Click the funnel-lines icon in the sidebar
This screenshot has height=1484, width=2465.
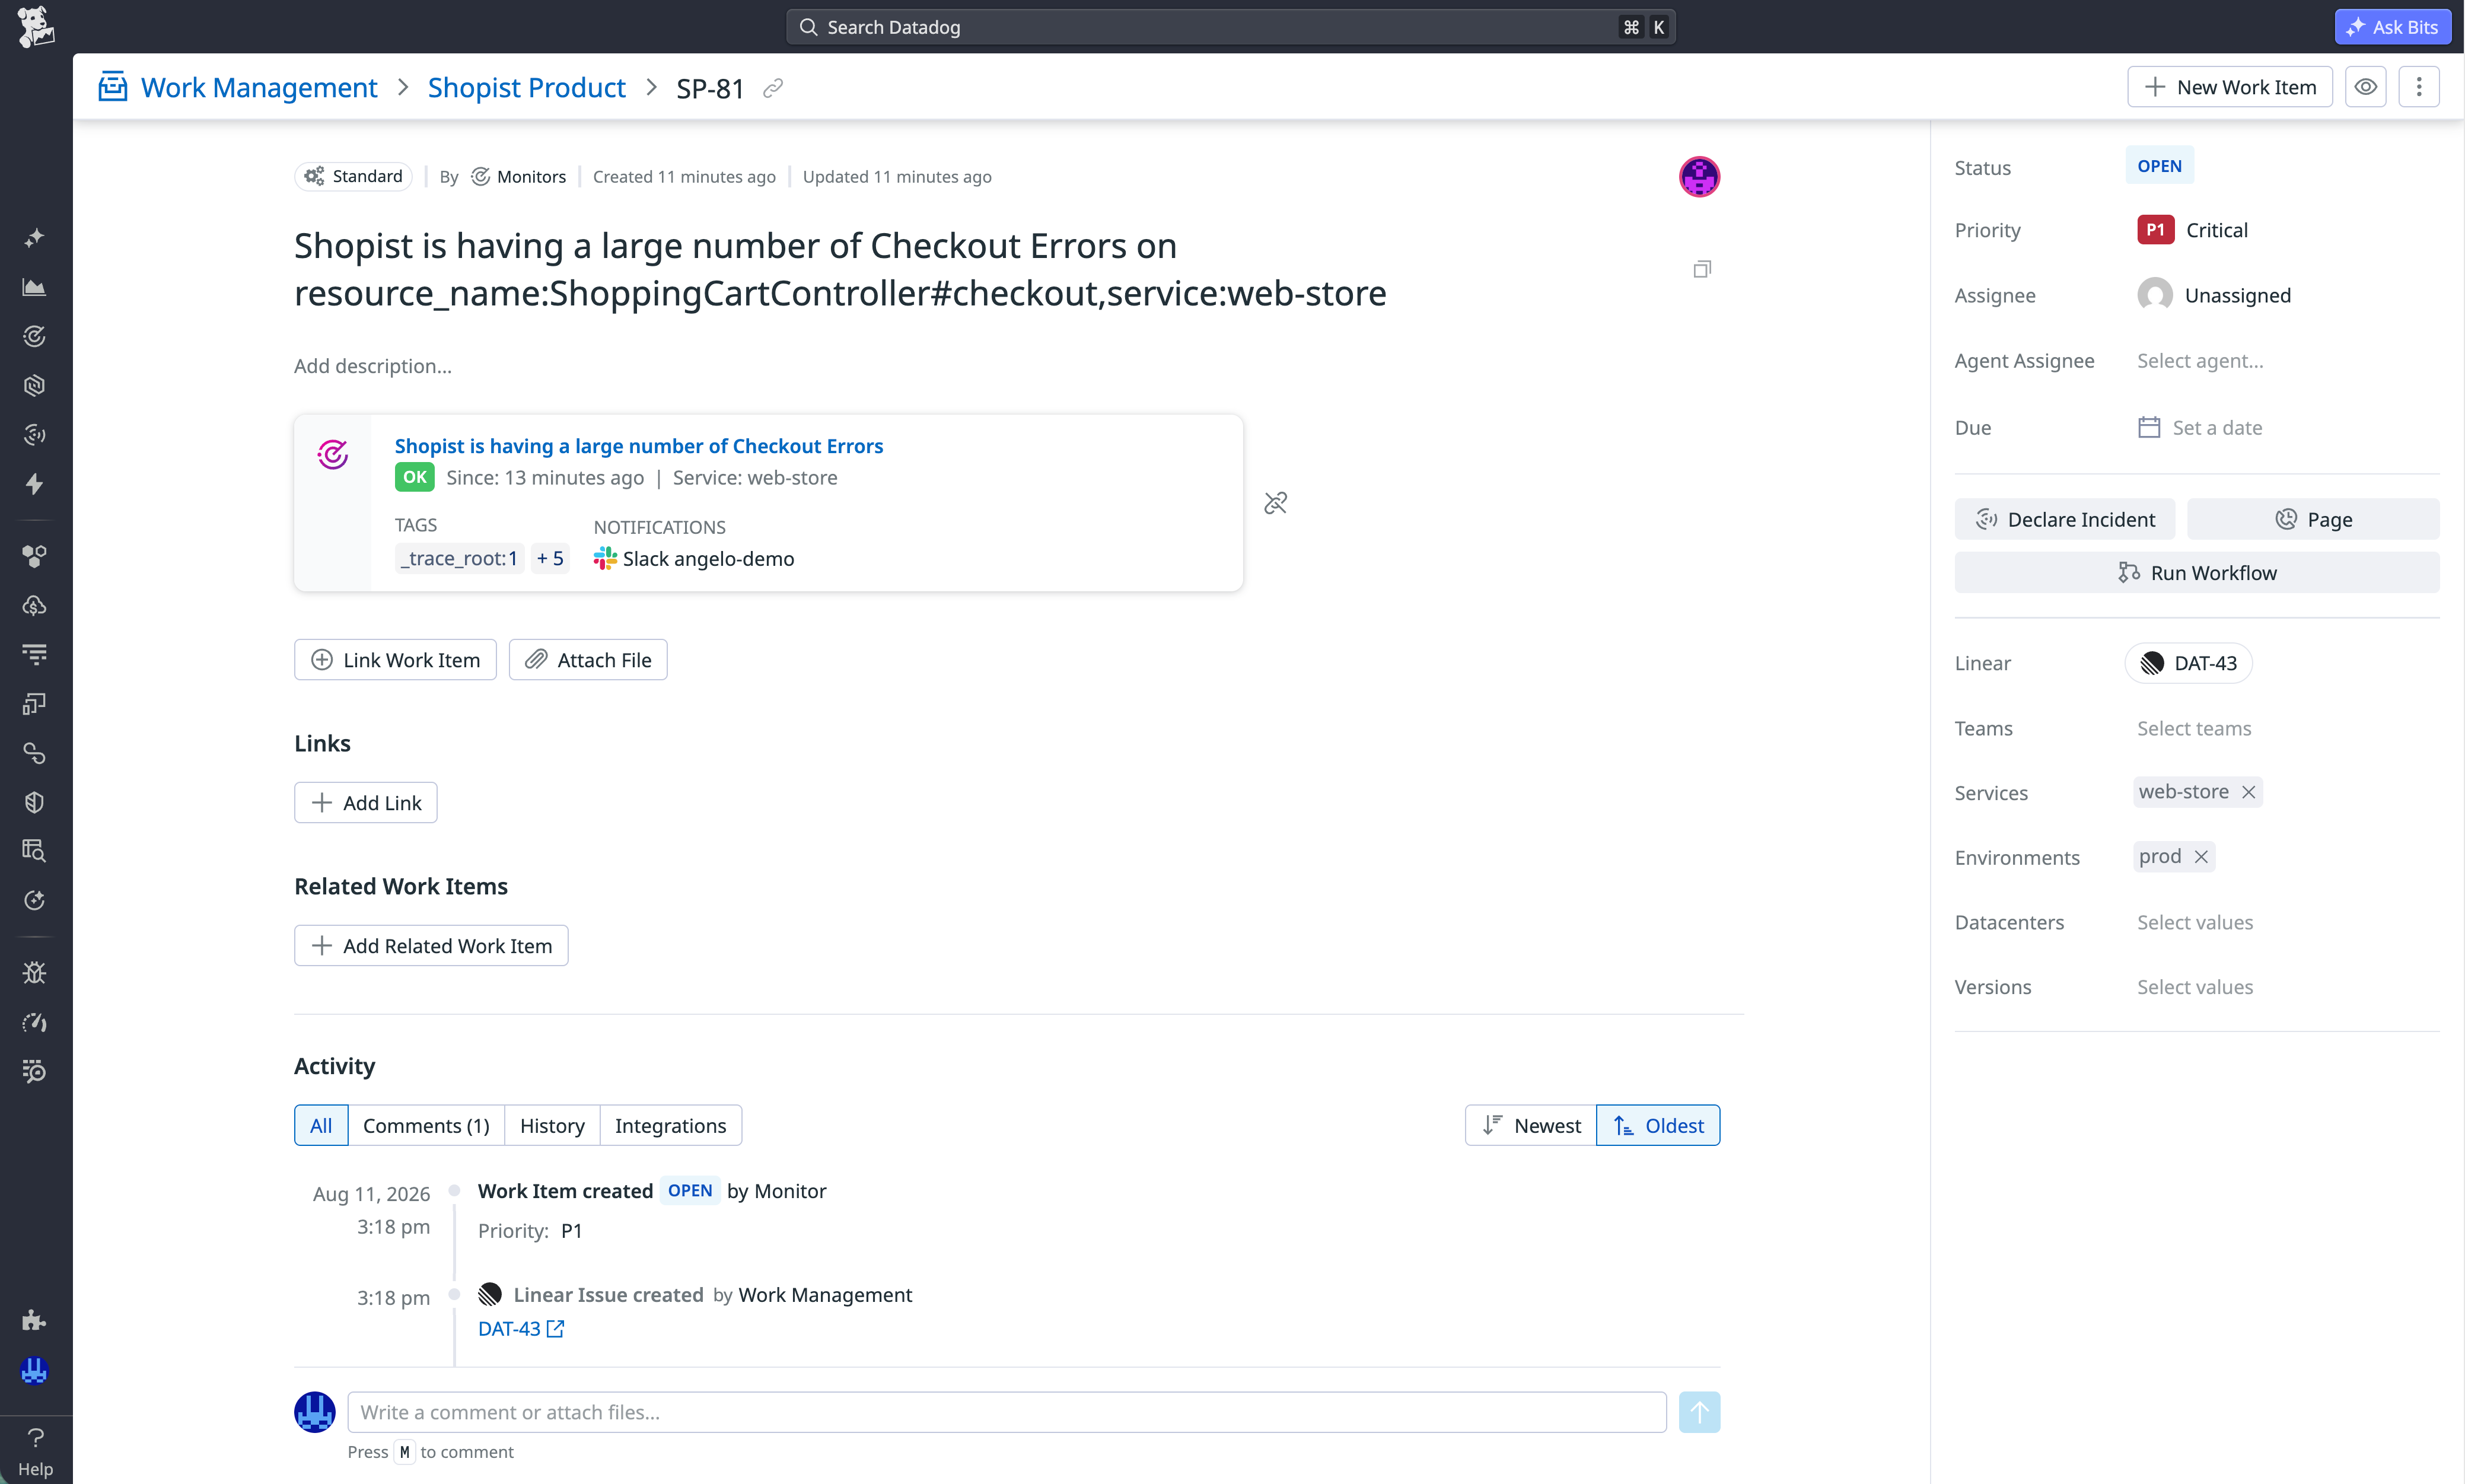[35, 654]
